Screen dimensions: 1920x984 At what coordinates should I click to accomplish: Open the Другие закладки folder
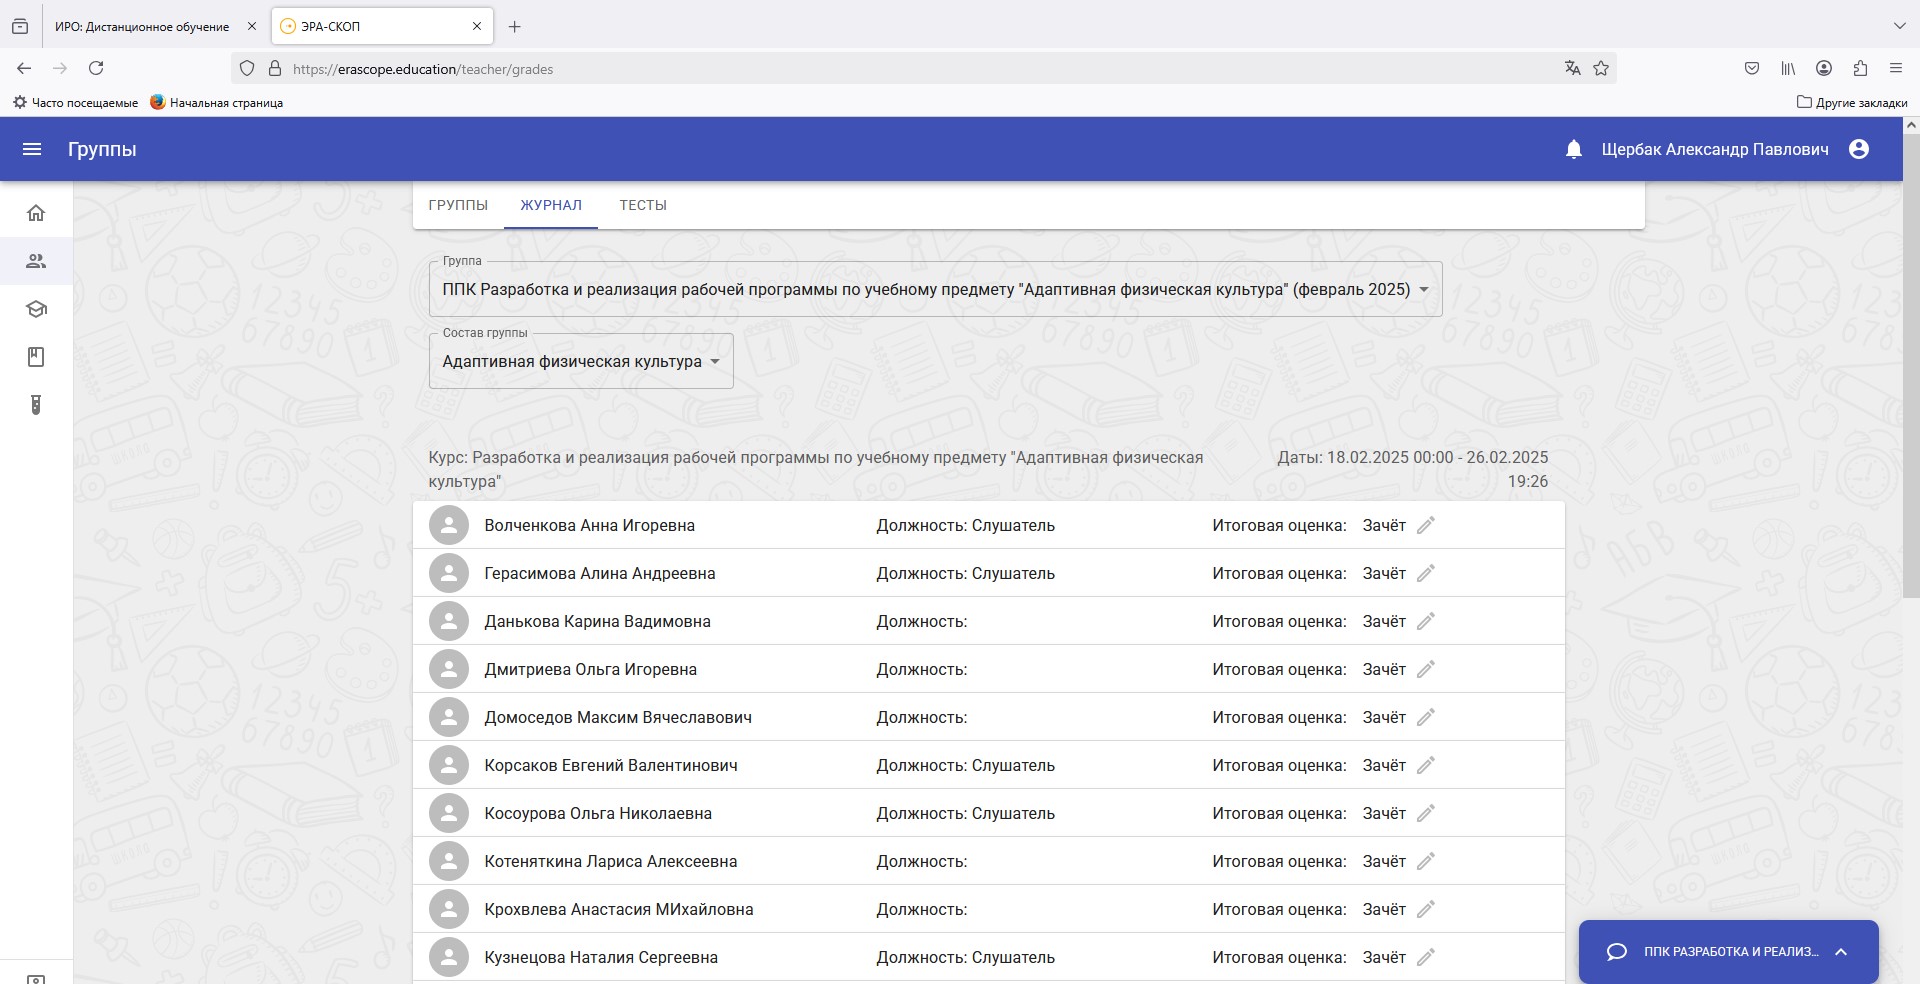(x=1852, y=102)
